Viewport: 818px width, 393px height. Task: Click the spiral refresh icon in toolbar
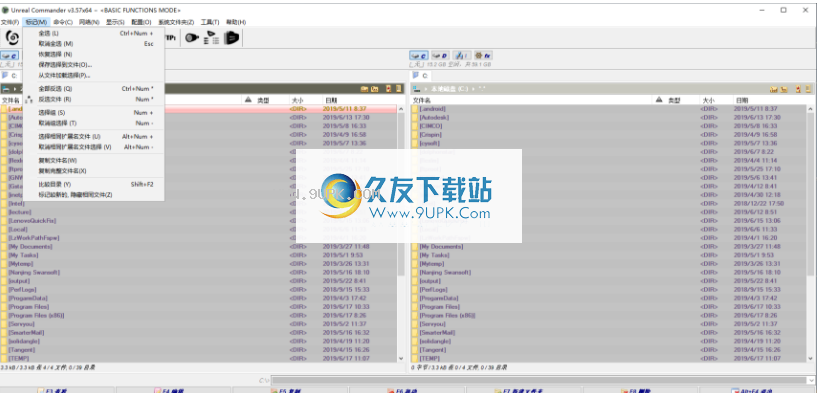click(12, 38)
